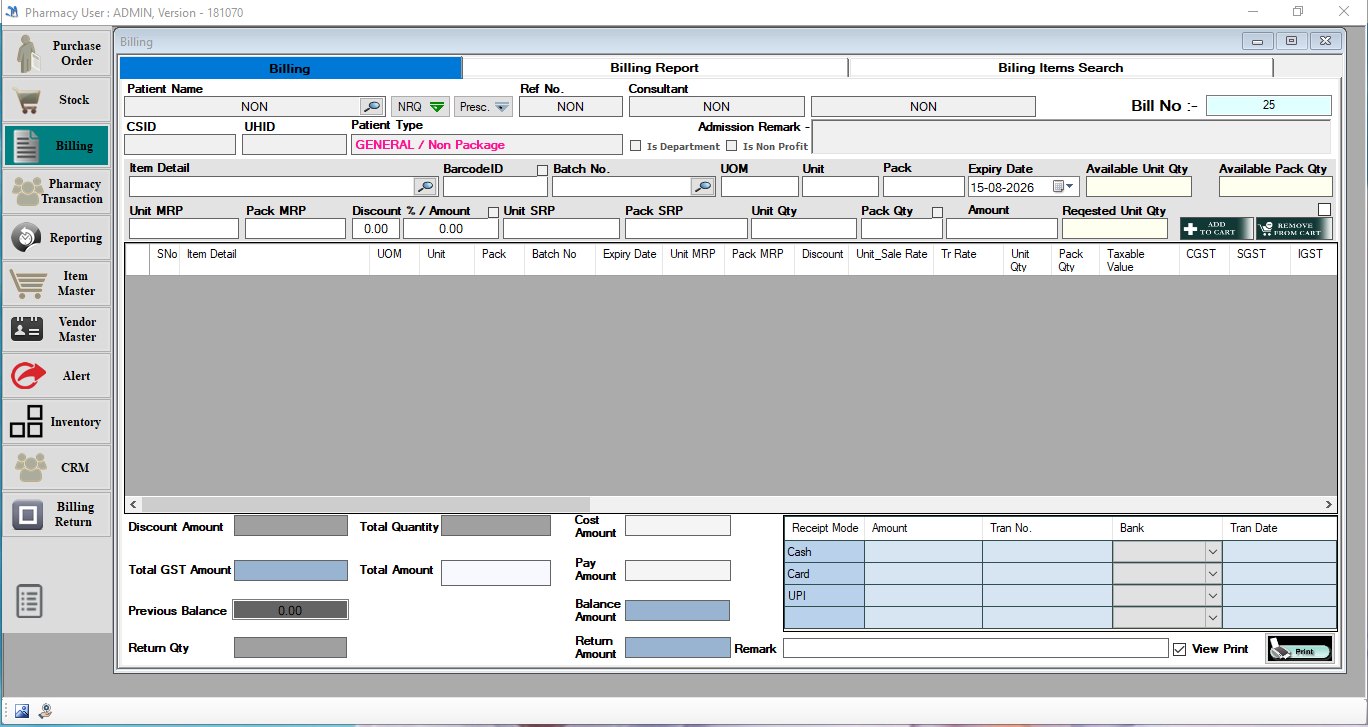Open the Alert module

tap(56, 376)
